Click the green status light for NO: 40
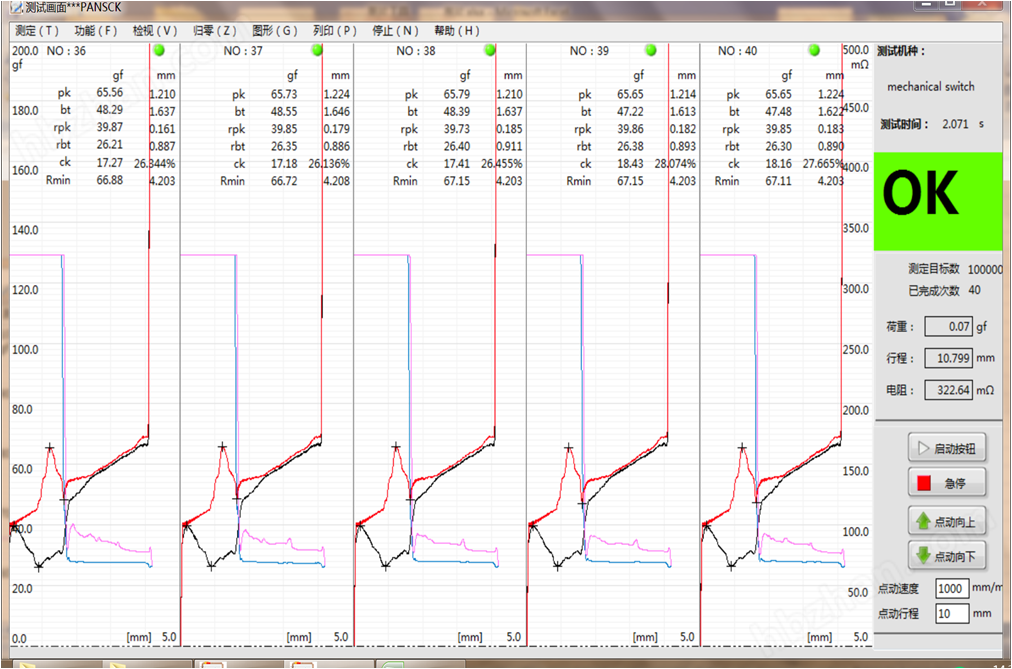 pyautogui.click(x=814, y=50)
